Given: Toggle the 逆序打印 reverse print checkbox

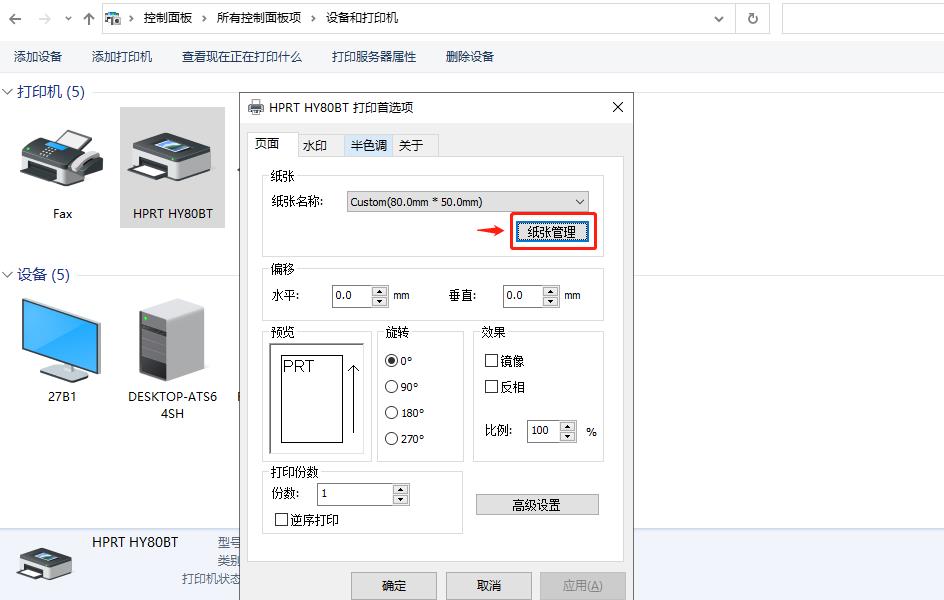Looking at the screenshot, I should [281, 519].
